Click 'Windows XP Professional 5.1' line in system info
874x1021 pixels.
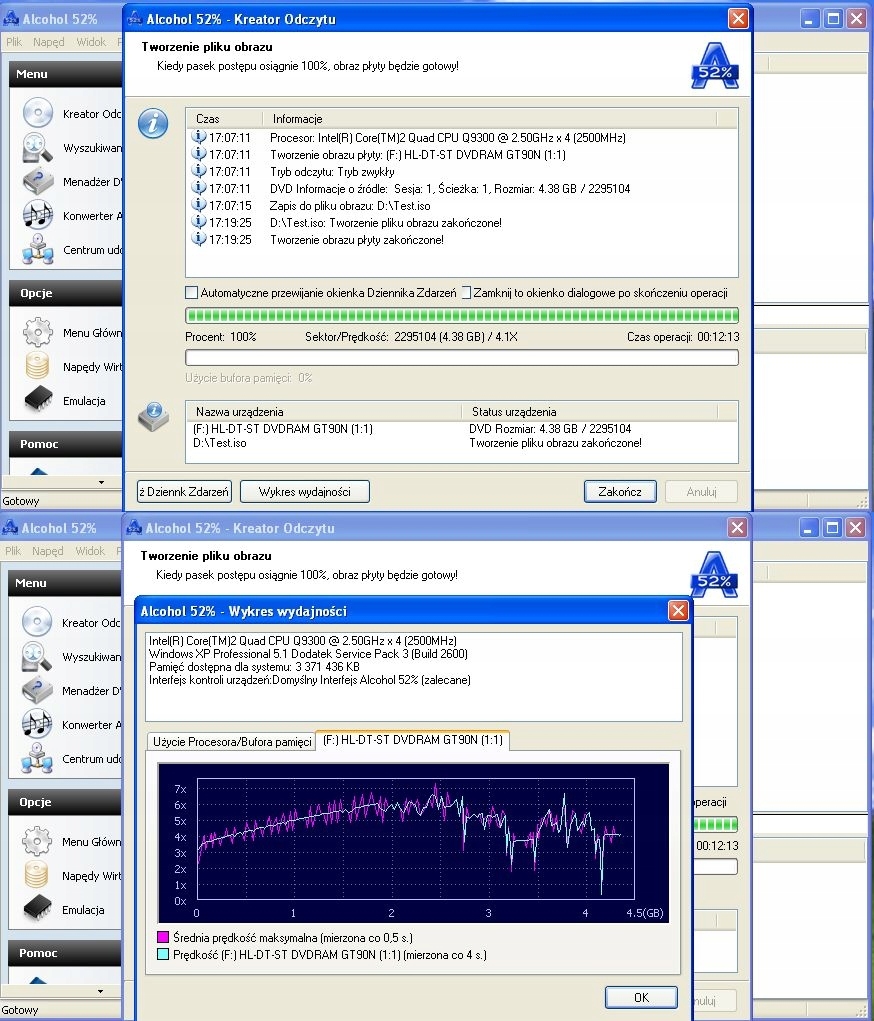(x=308, y=654)
